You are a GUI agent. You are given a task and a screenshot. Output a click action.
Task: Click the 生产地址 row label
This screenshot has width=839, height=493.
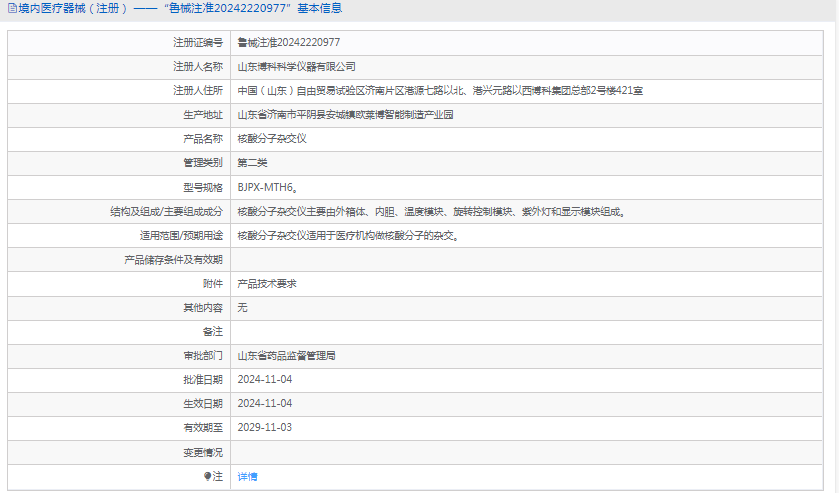point(203,115)
